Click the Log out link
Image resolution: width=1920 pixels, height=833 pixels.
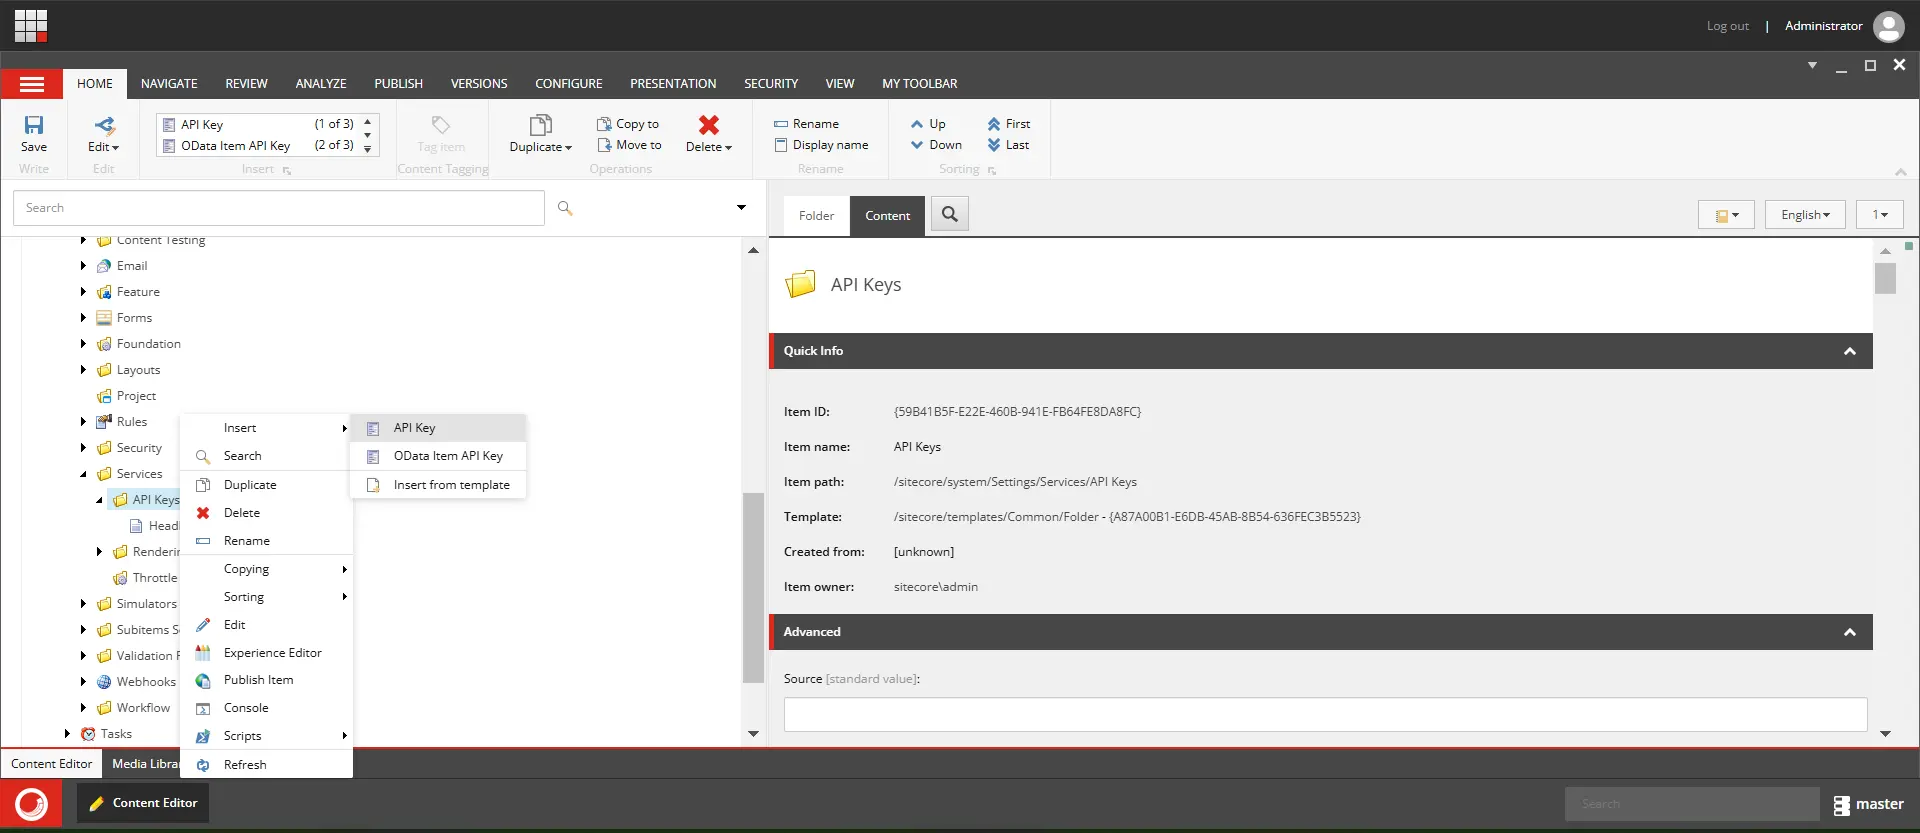pos(1728,26)
